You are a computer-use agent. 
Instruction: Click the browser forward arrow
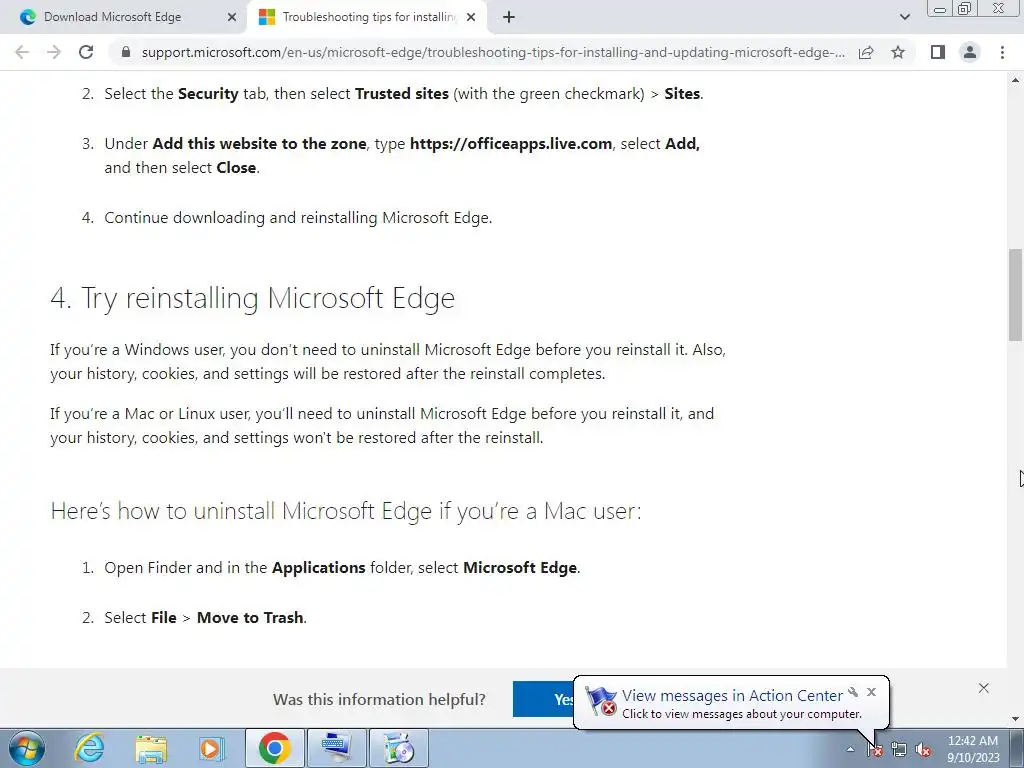(54, 52)
